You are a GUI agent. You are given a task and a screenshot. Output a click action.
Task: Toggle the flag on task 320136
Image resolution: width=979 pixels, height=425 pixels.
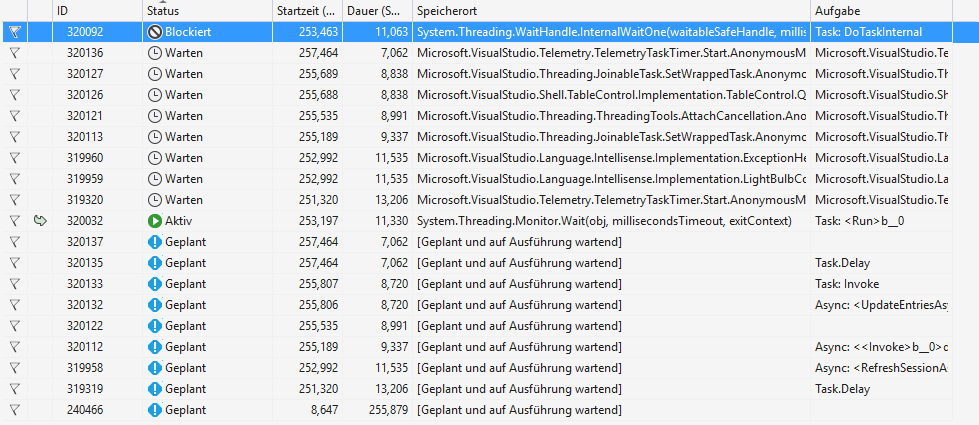click(15, 53)
